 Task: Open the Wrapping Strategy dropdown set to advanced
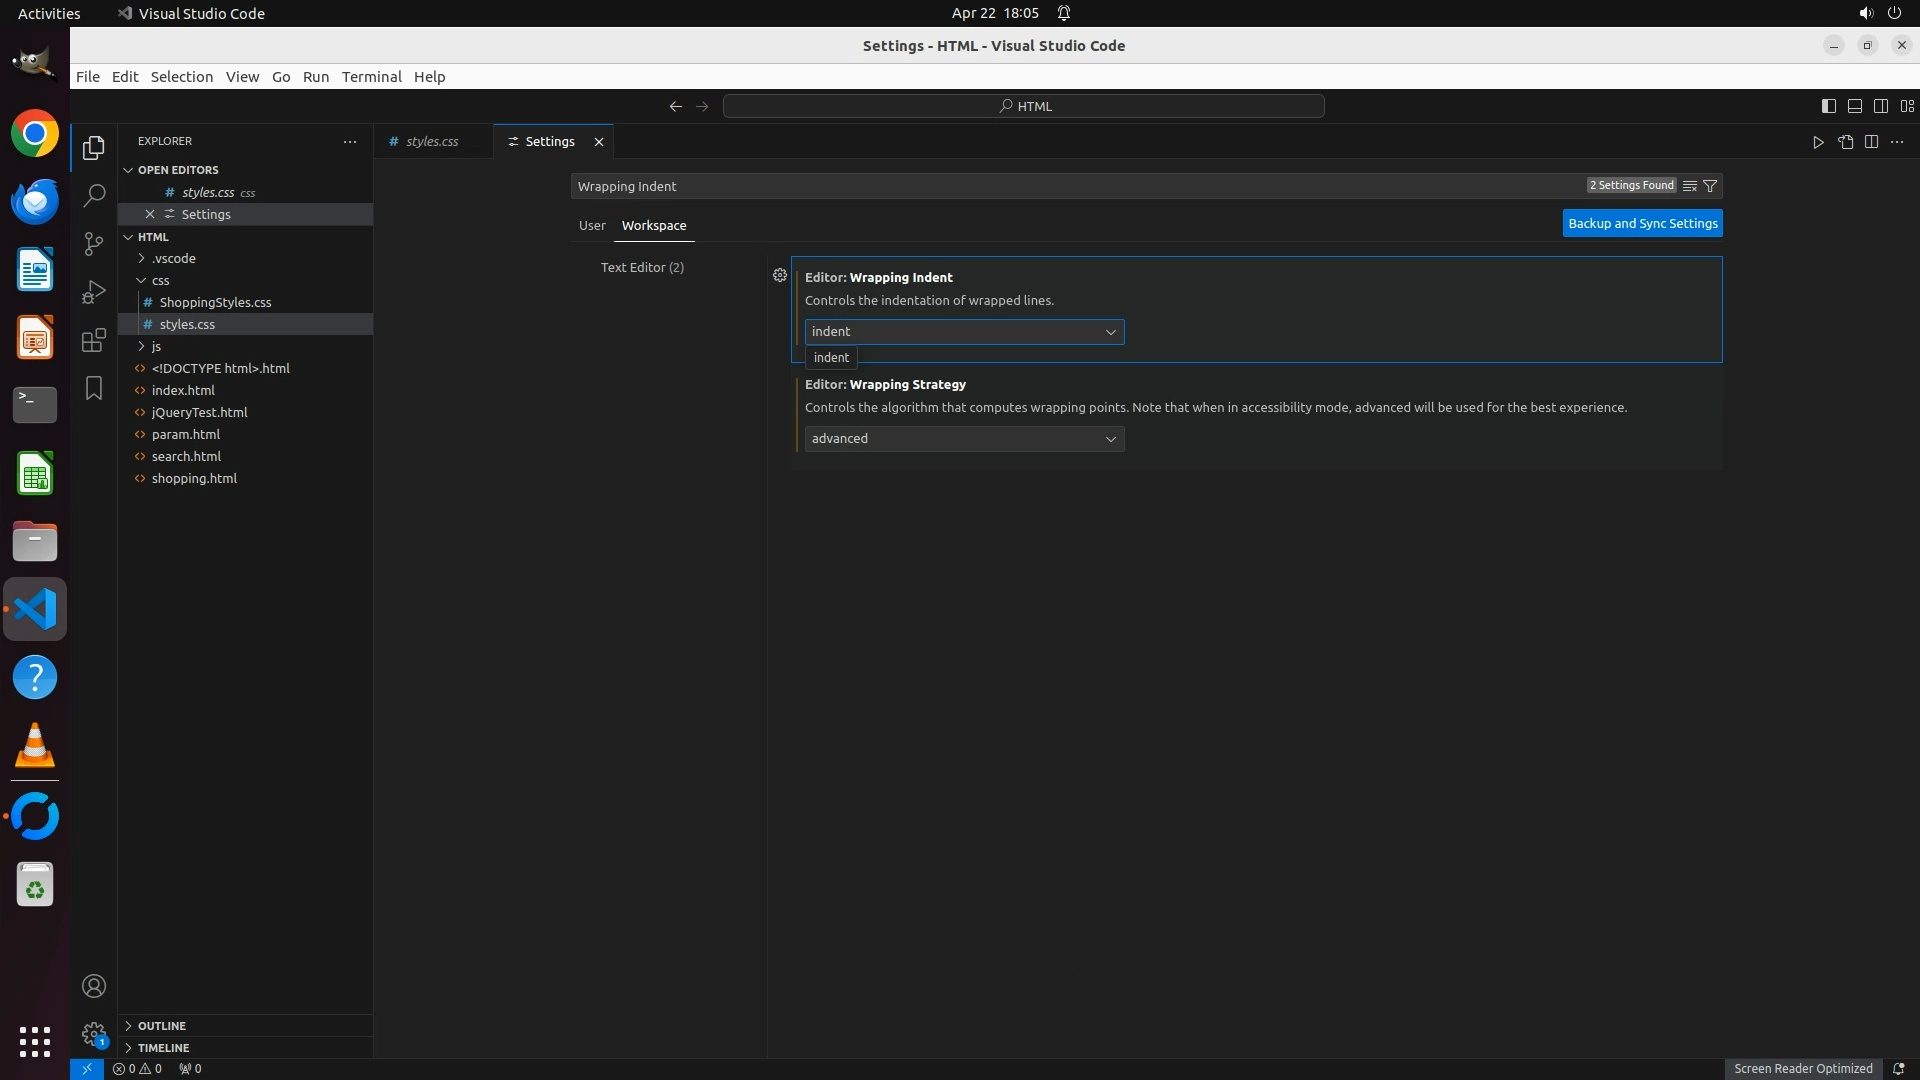point(964,439)
